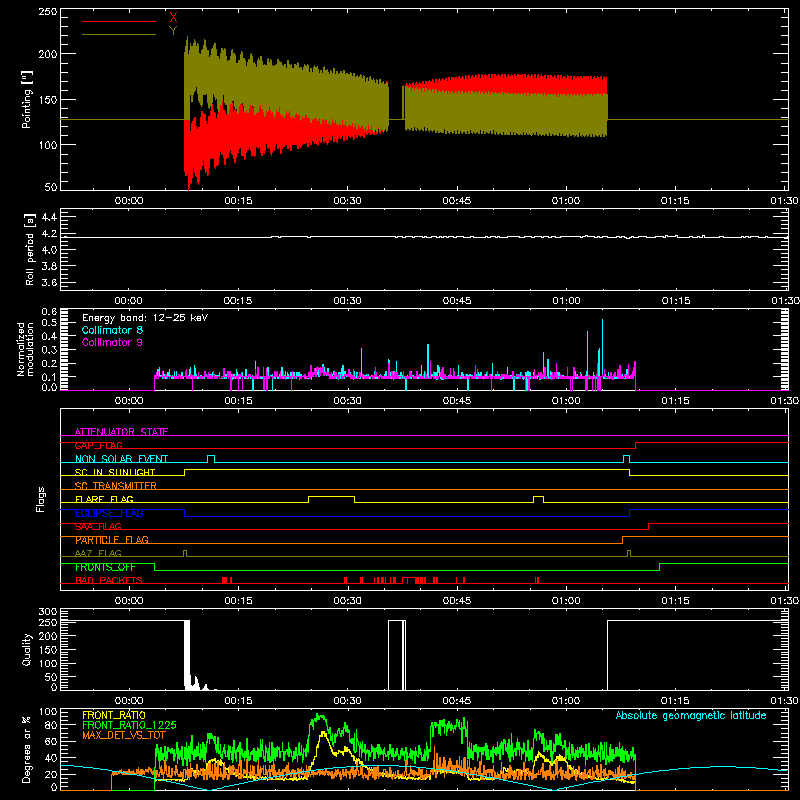Click the 3.6 tick on the Roll period axis

[49, 282]
